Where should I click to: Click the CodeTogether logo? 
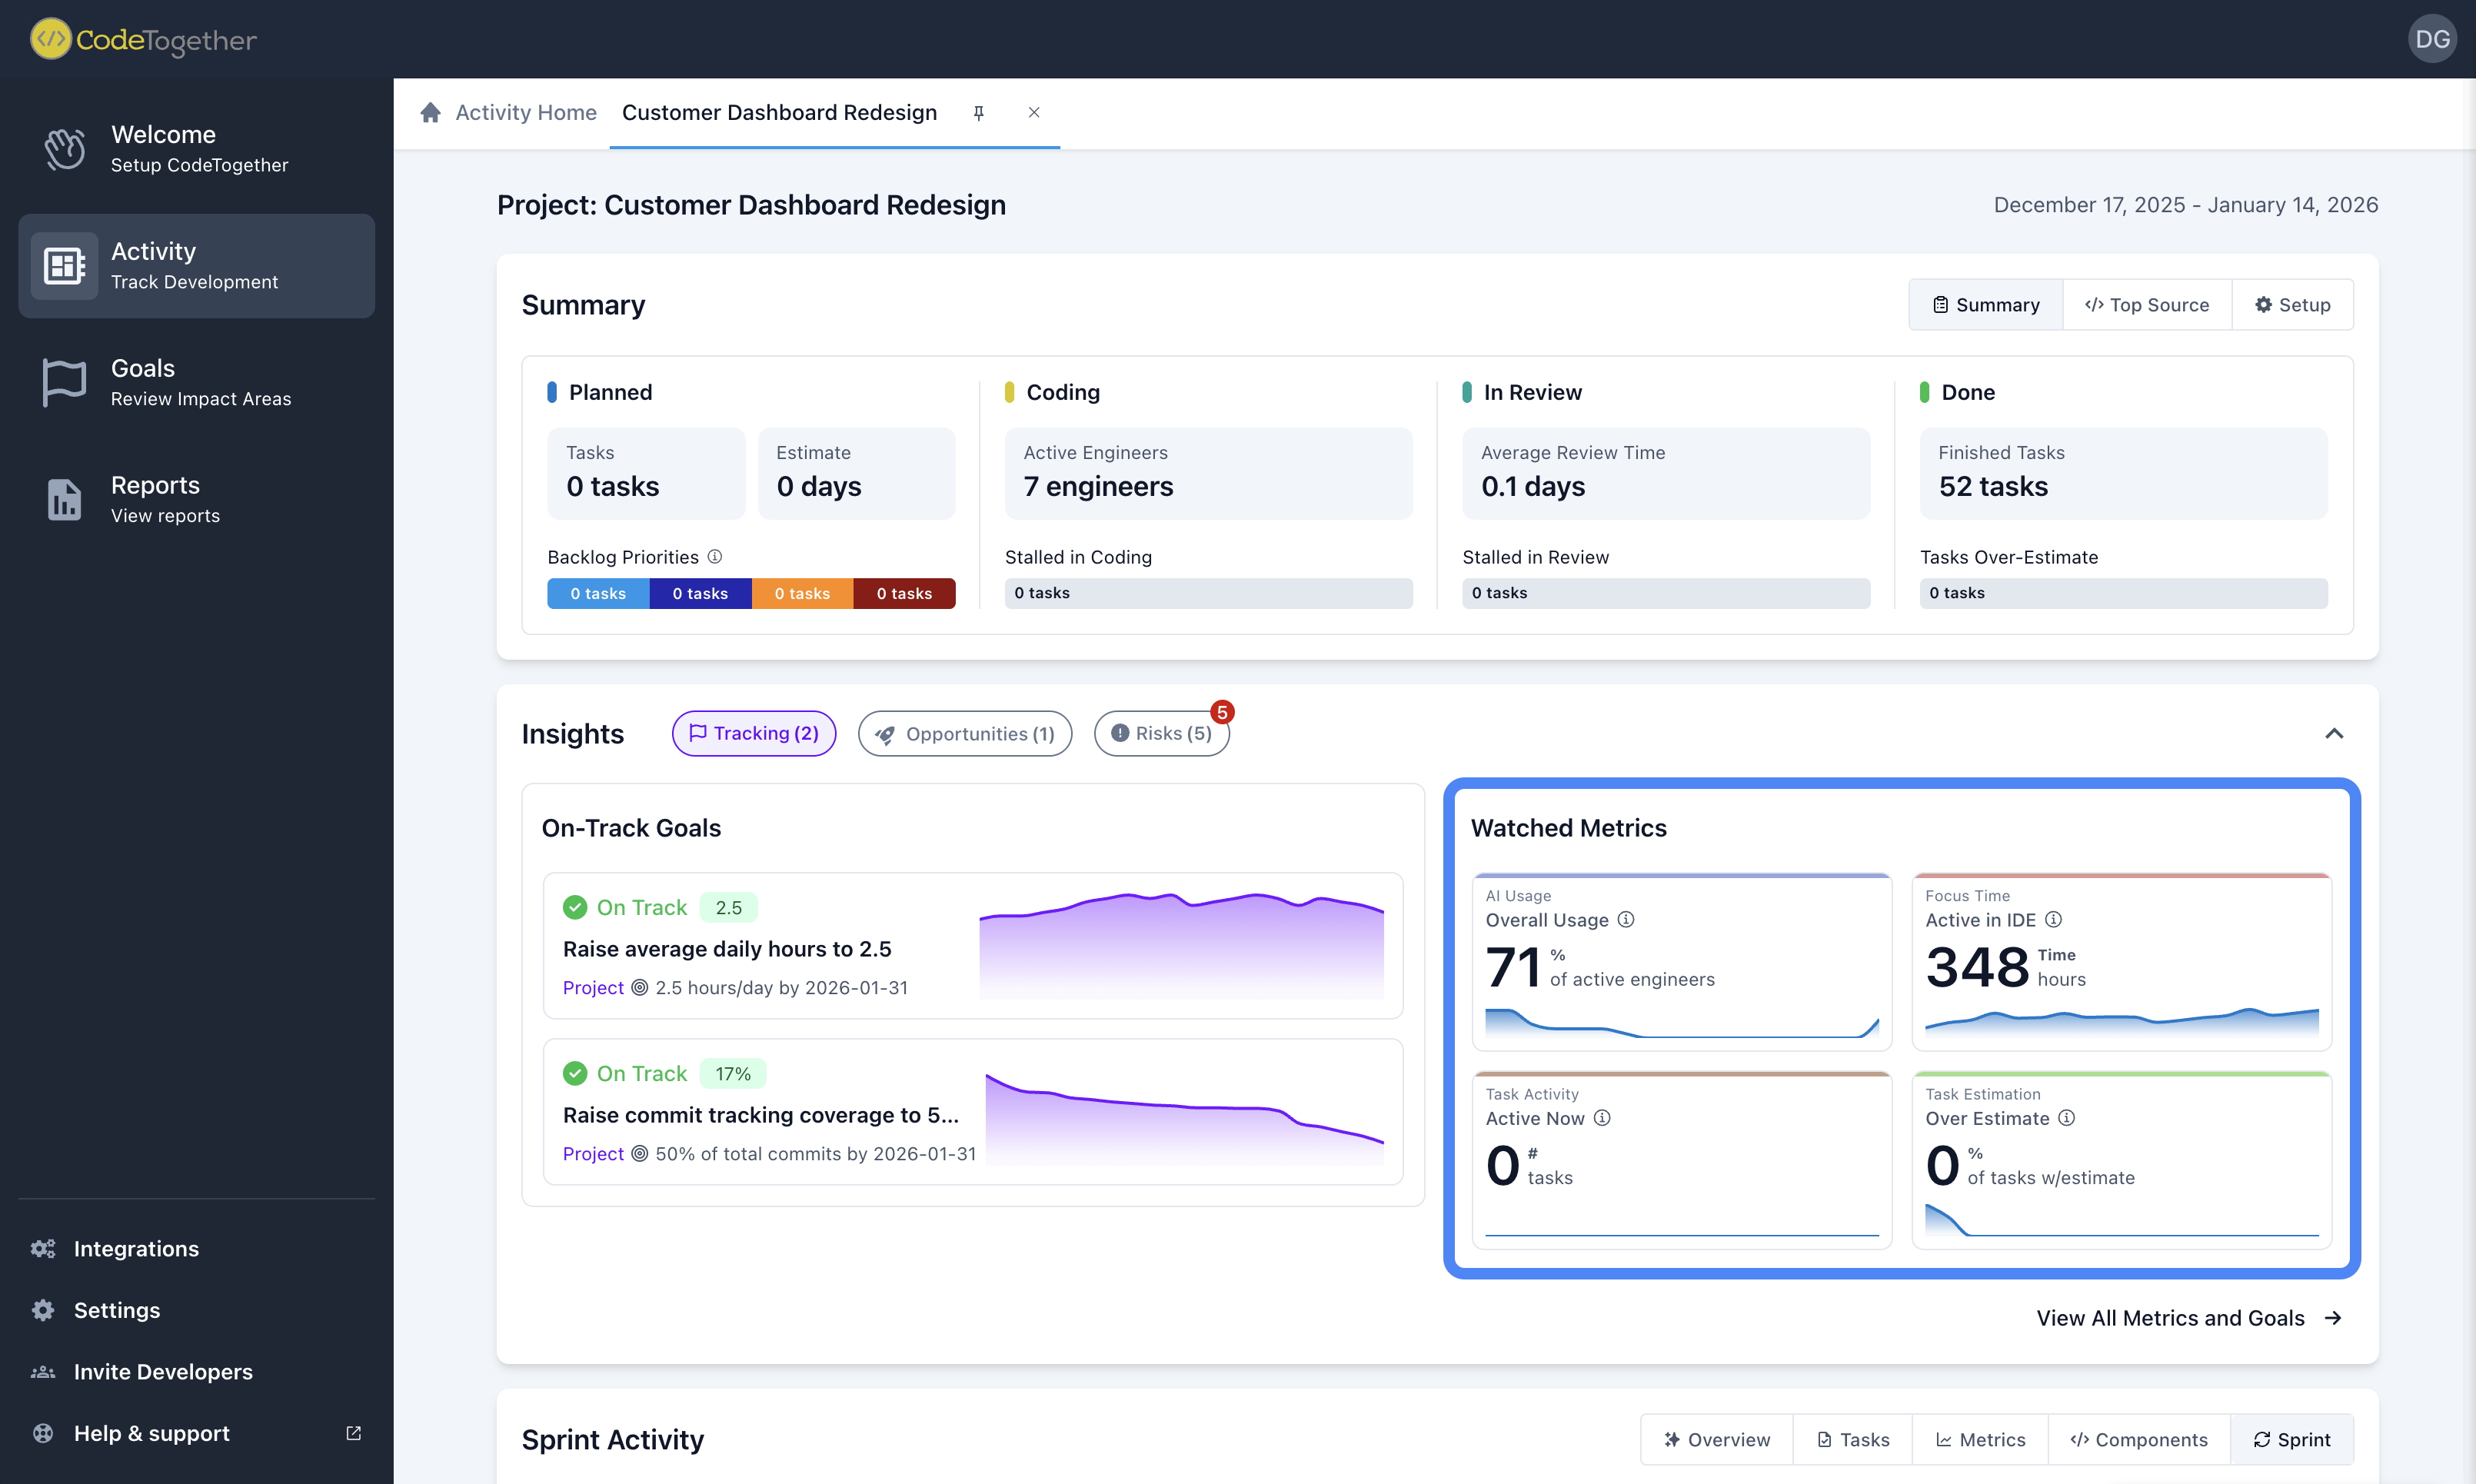pos(141,39)
